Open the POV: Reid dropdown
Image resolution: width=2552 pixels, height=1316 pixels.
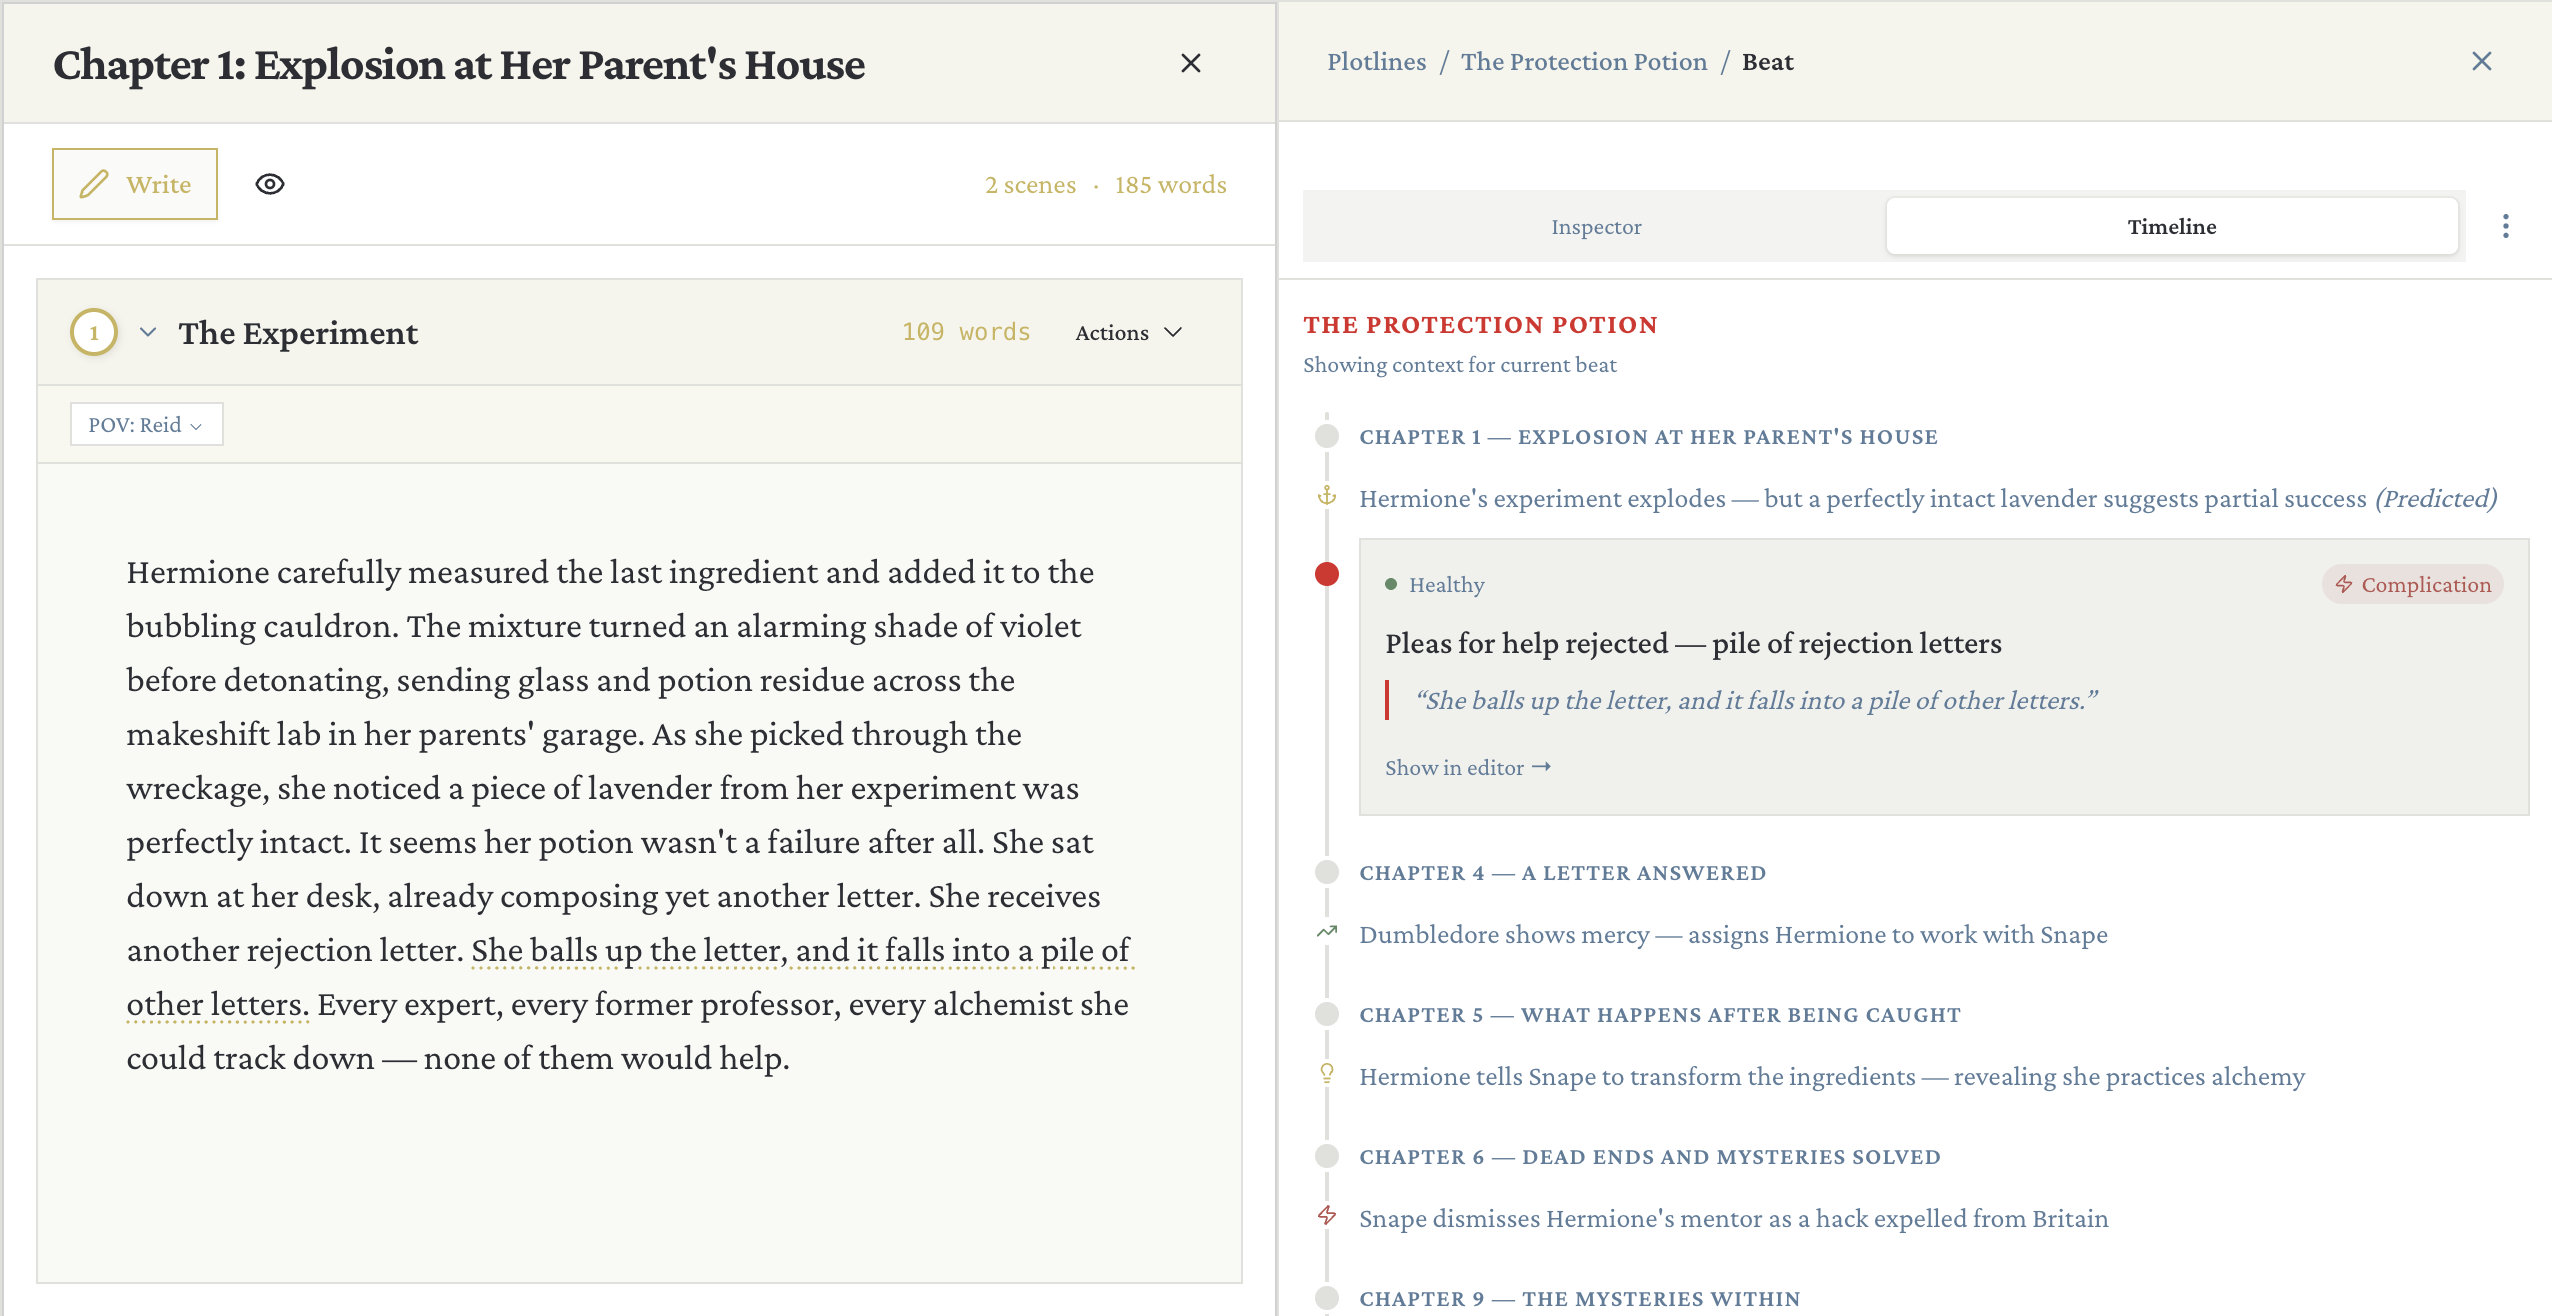coord(146,423)
